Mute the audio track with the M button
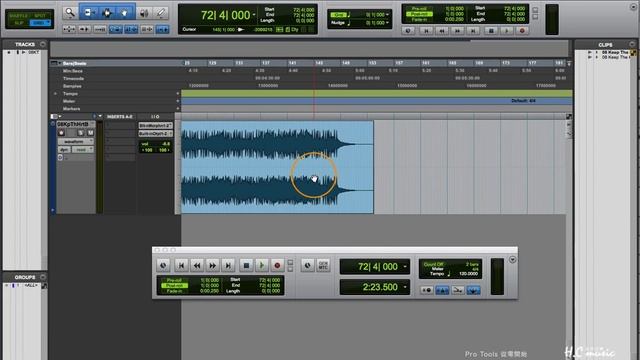Viewport: 640px width, 360px height. (x=90, y=133)
